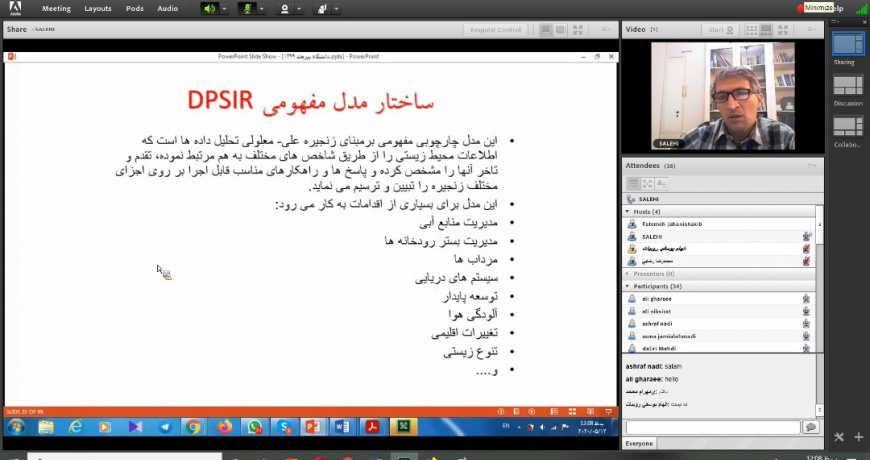The image size is (870, 460).
Task: Click the Adobe Connect logo
Action: 15,8
